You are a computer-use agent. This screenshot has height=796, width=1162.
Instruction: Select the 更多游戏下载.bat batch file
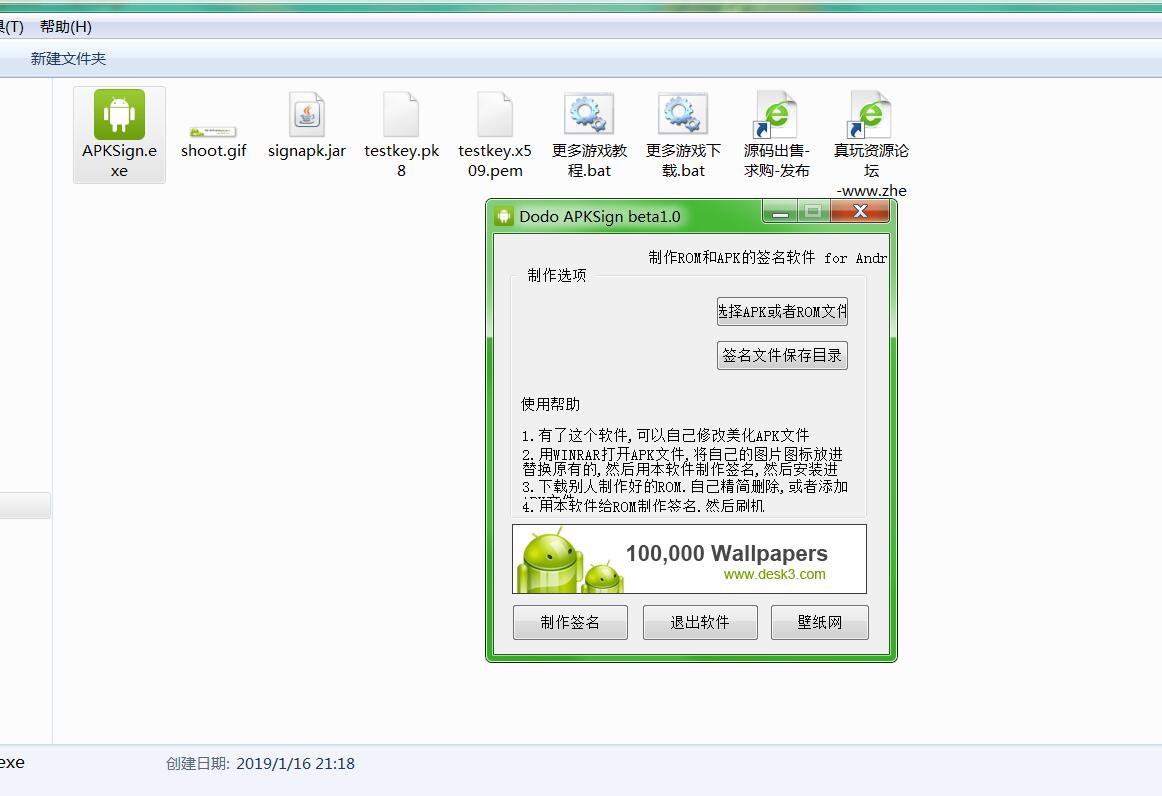click(x=683, y=115)
